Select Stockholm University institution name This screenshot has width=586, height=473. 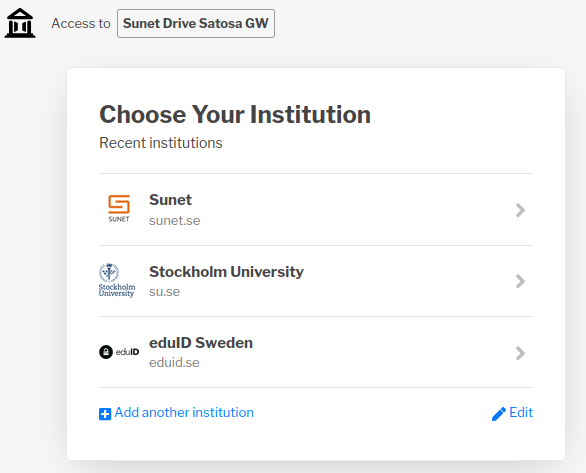[x=226, y=272]
